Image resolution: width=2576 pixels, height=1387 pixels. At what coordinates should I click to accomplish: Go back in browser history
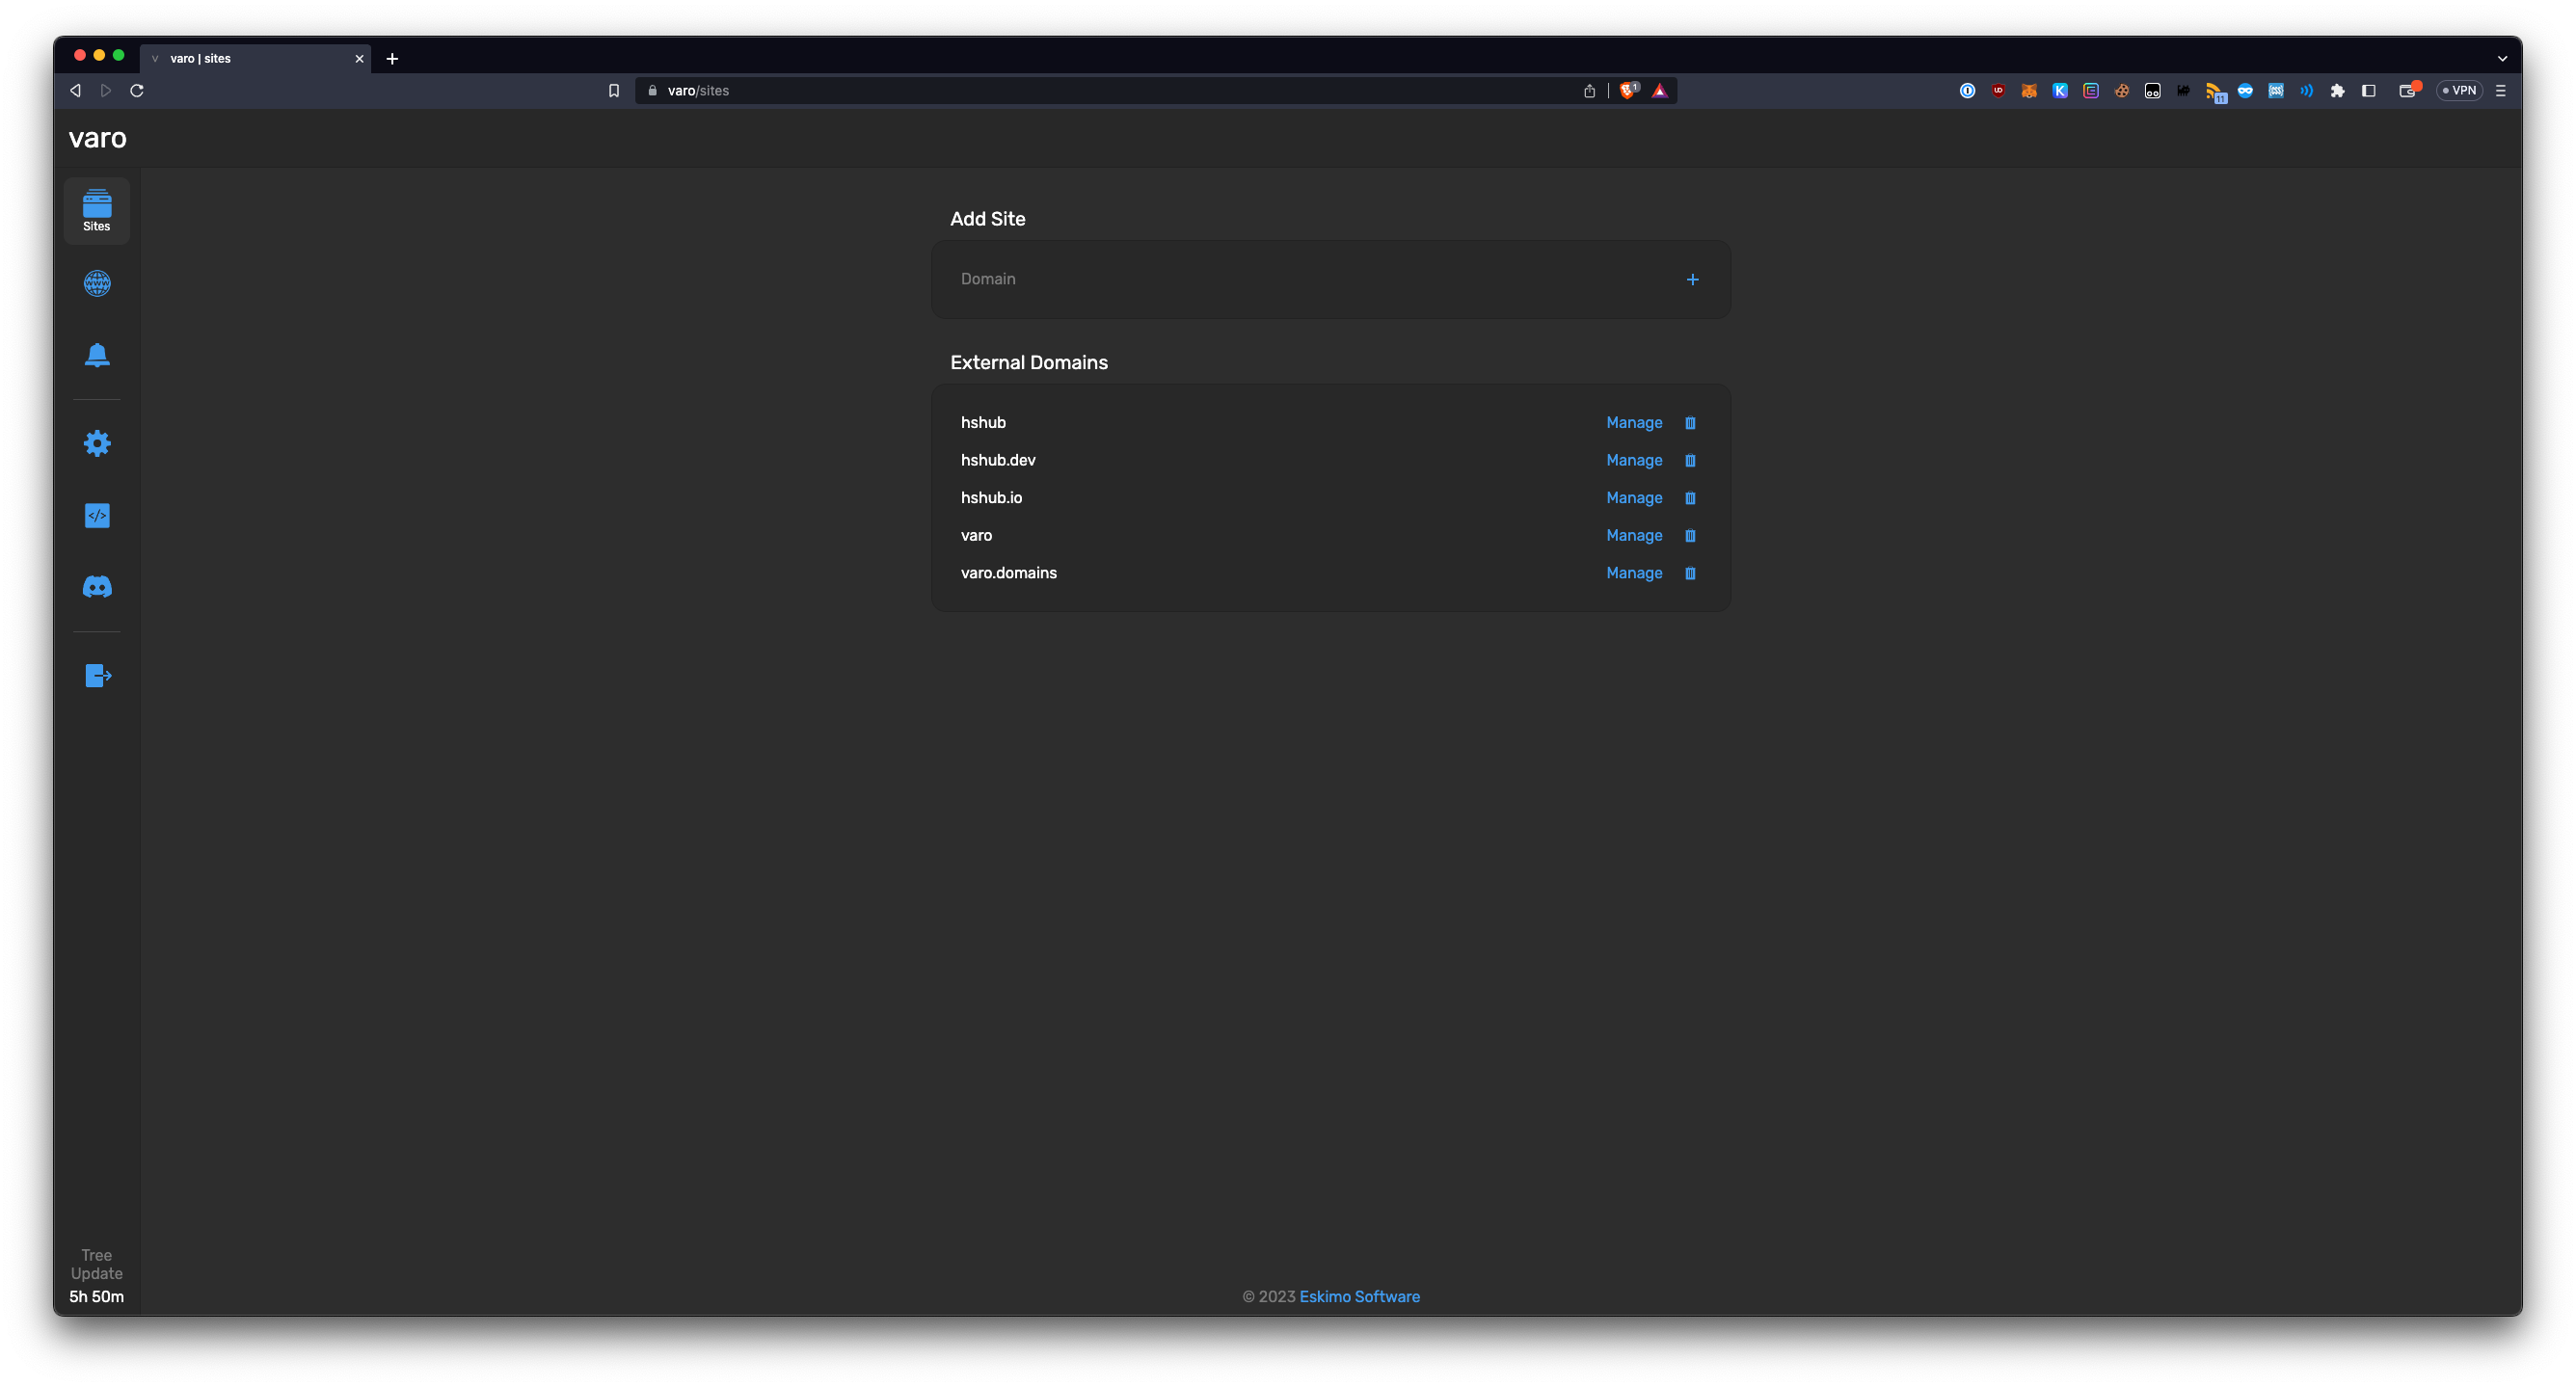pyautogui.click(x=75, y=90)
